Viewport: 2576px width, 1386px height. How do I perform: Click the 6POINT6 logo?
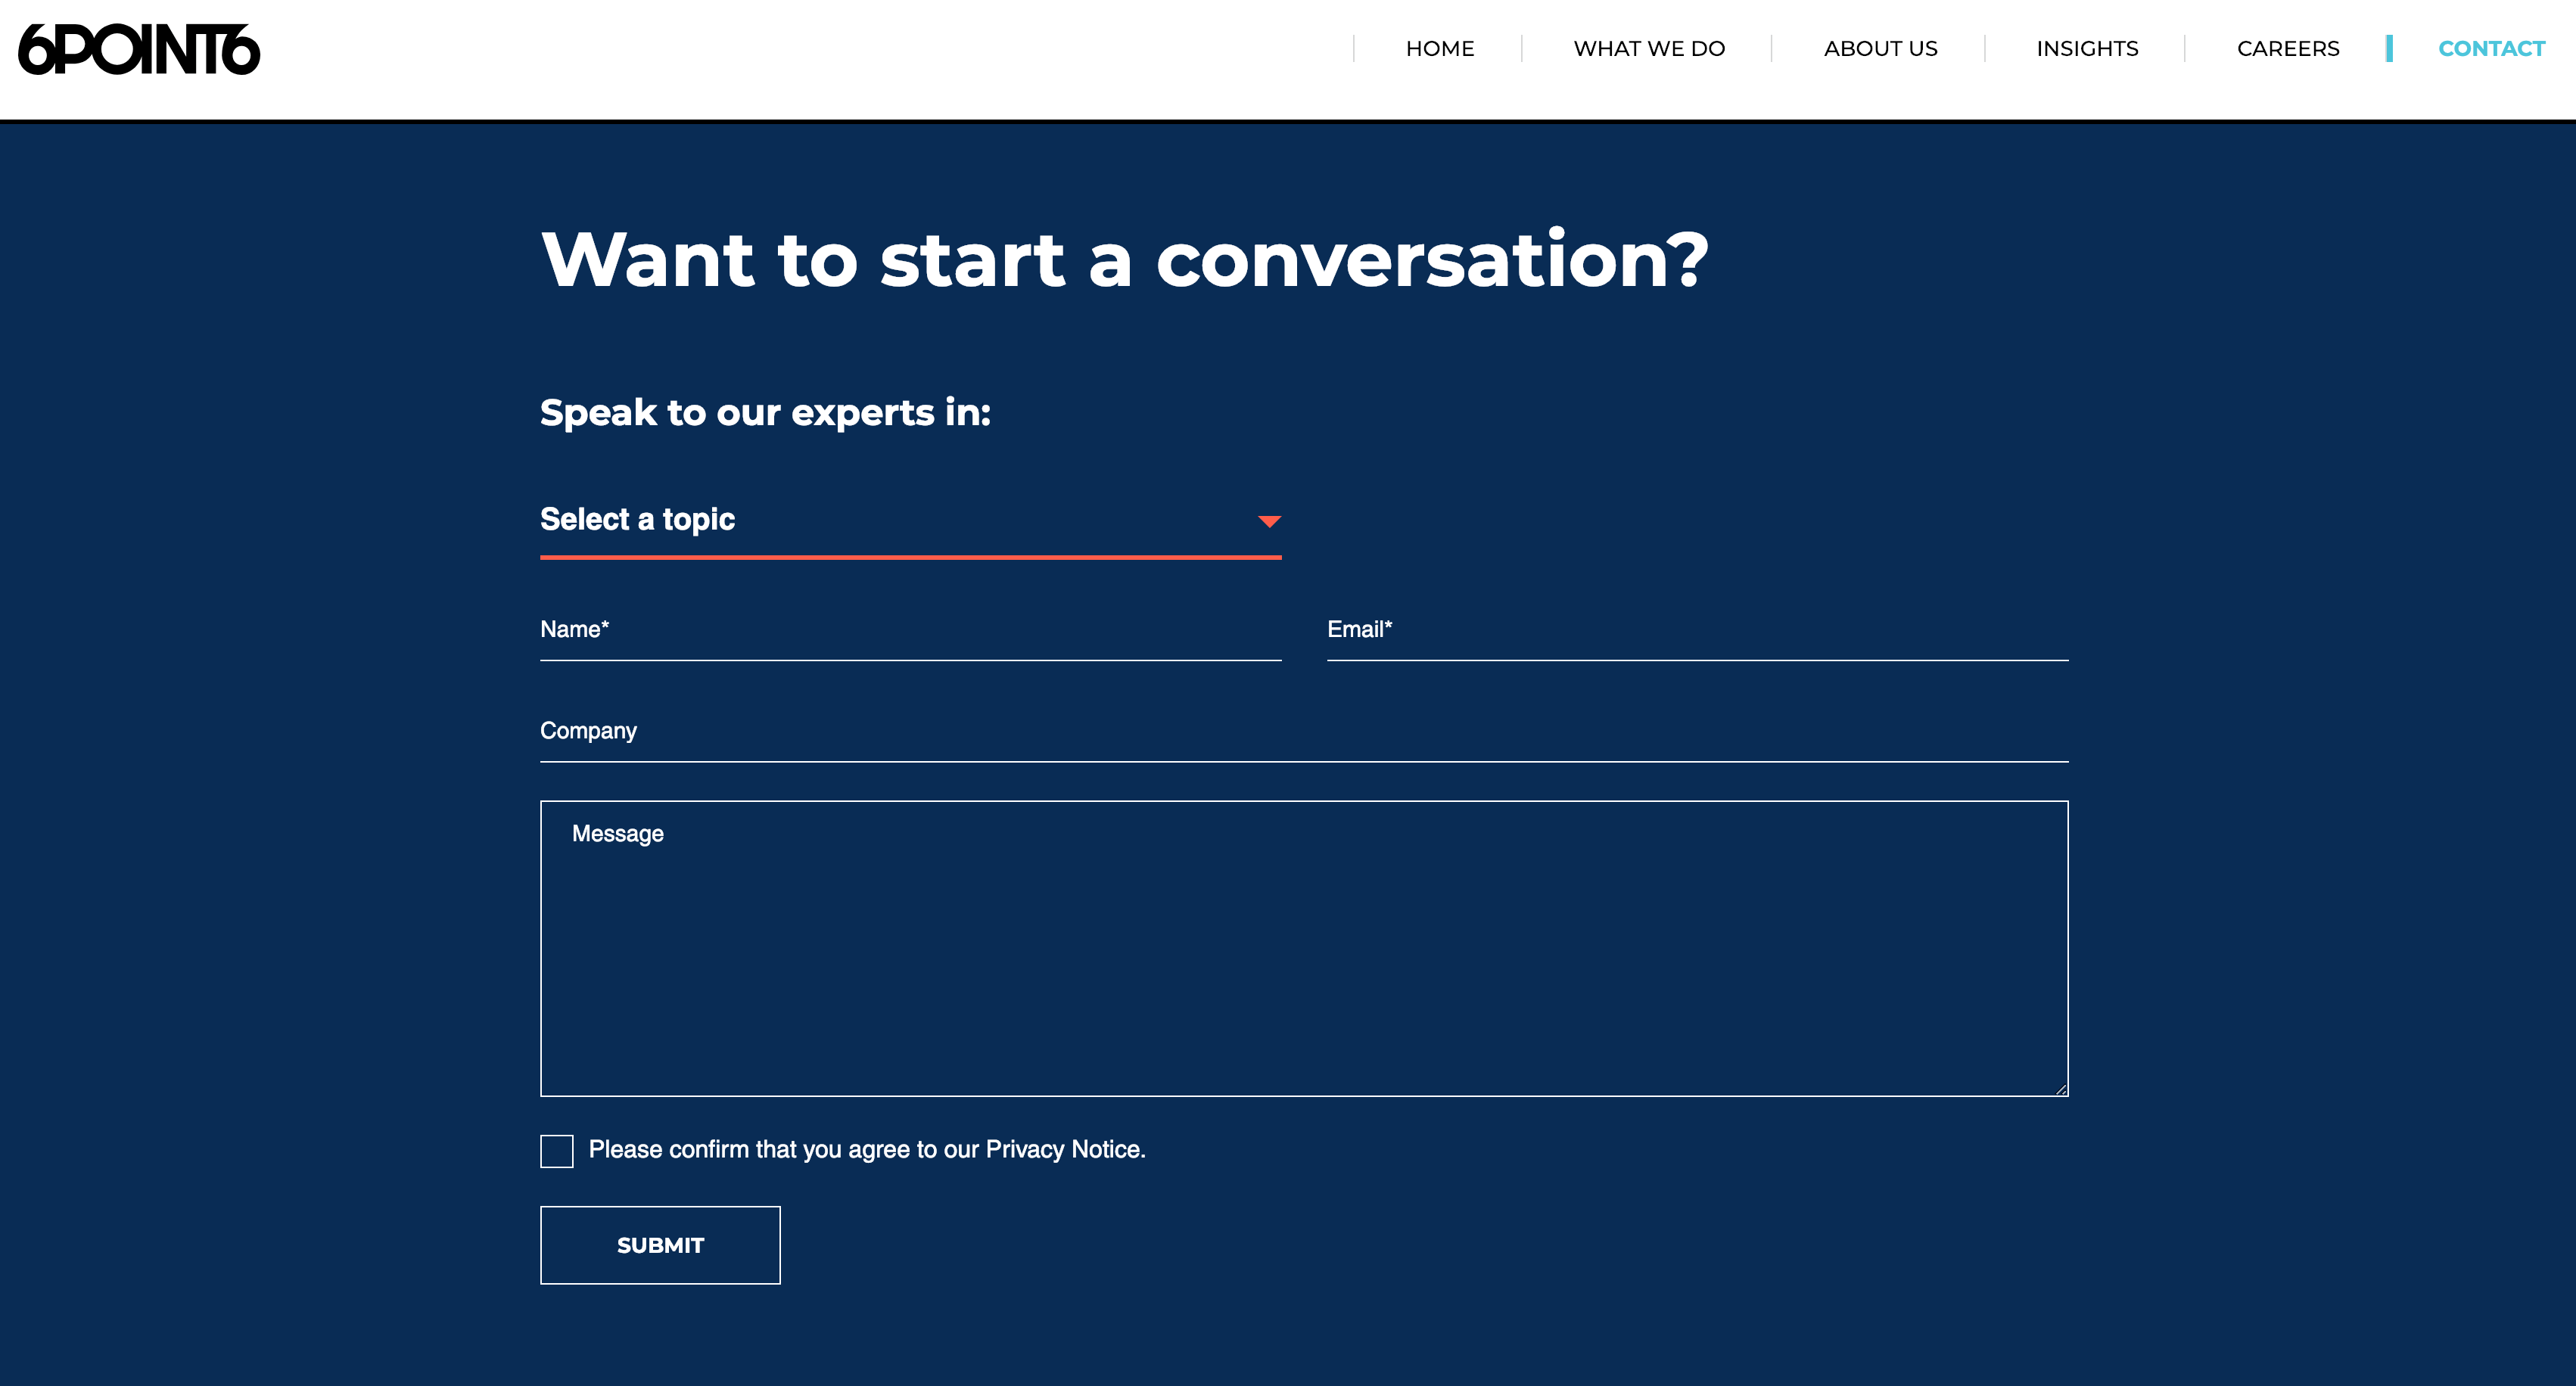tap(139, 50)
